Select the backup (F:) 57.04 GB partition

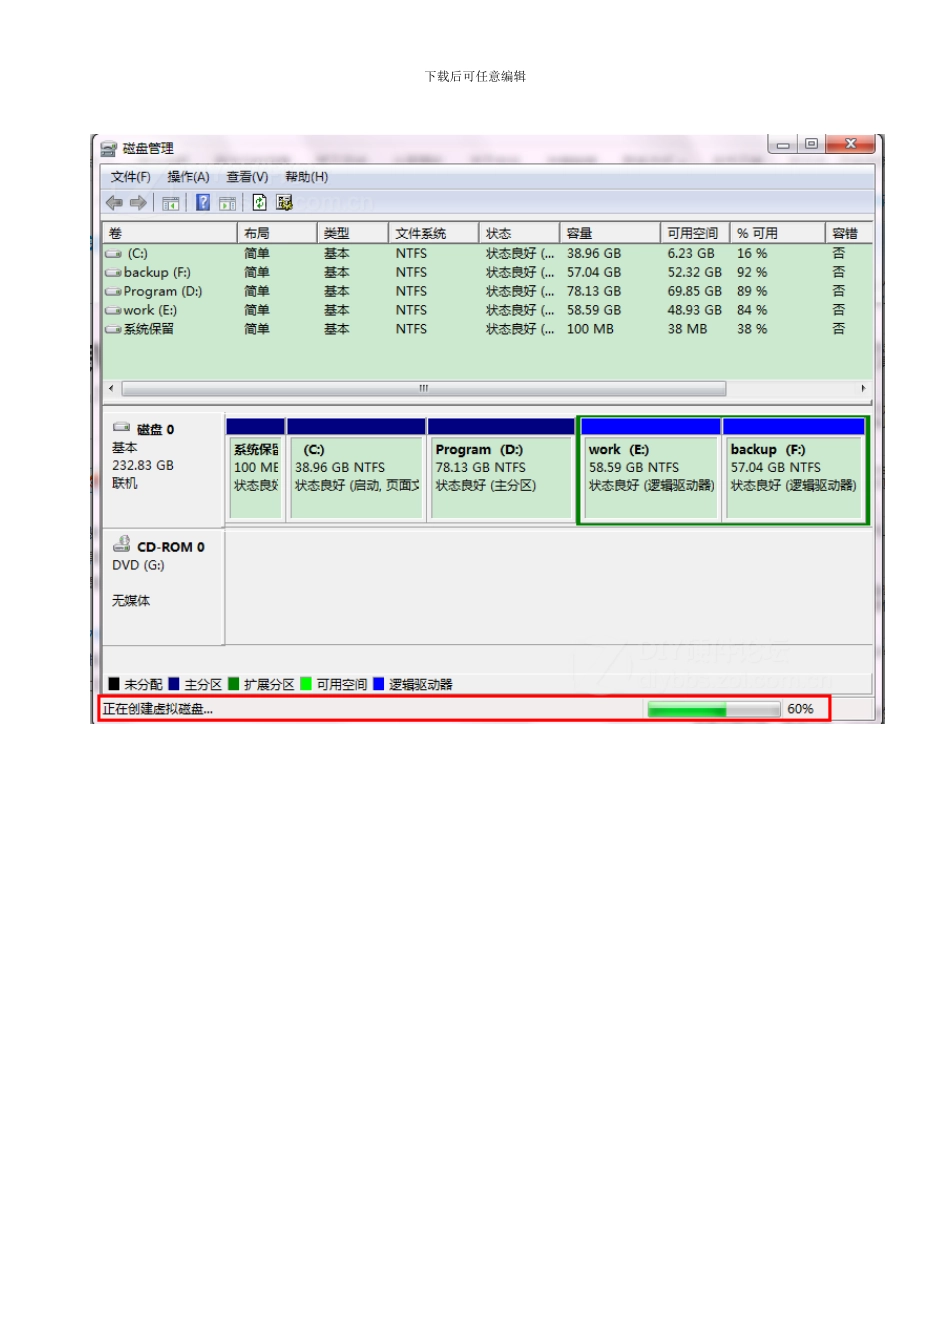tap(794, 469)
